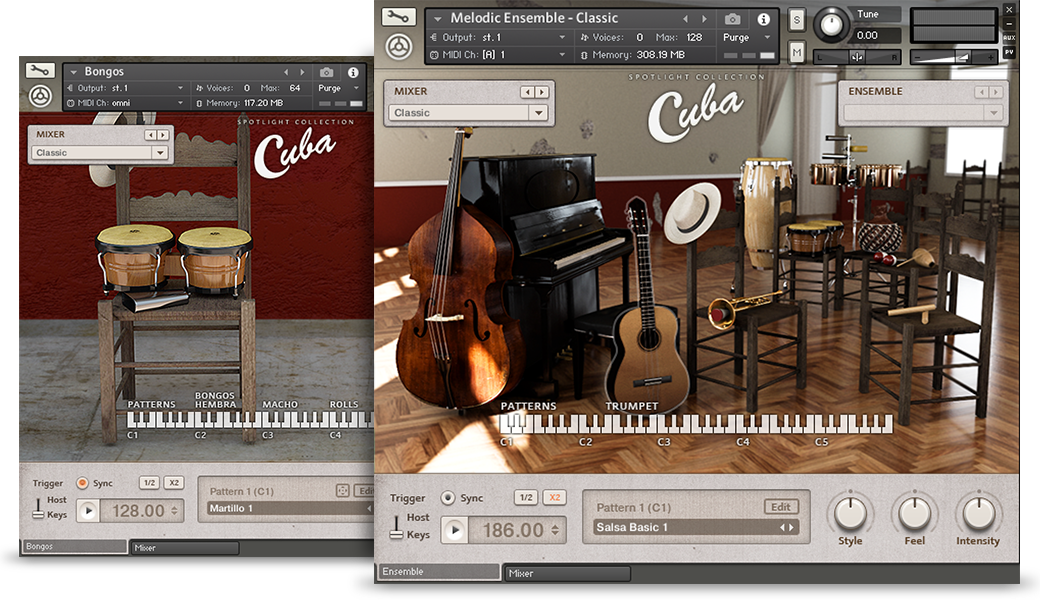Click the pan center icon between L and R

coord(856,57)
